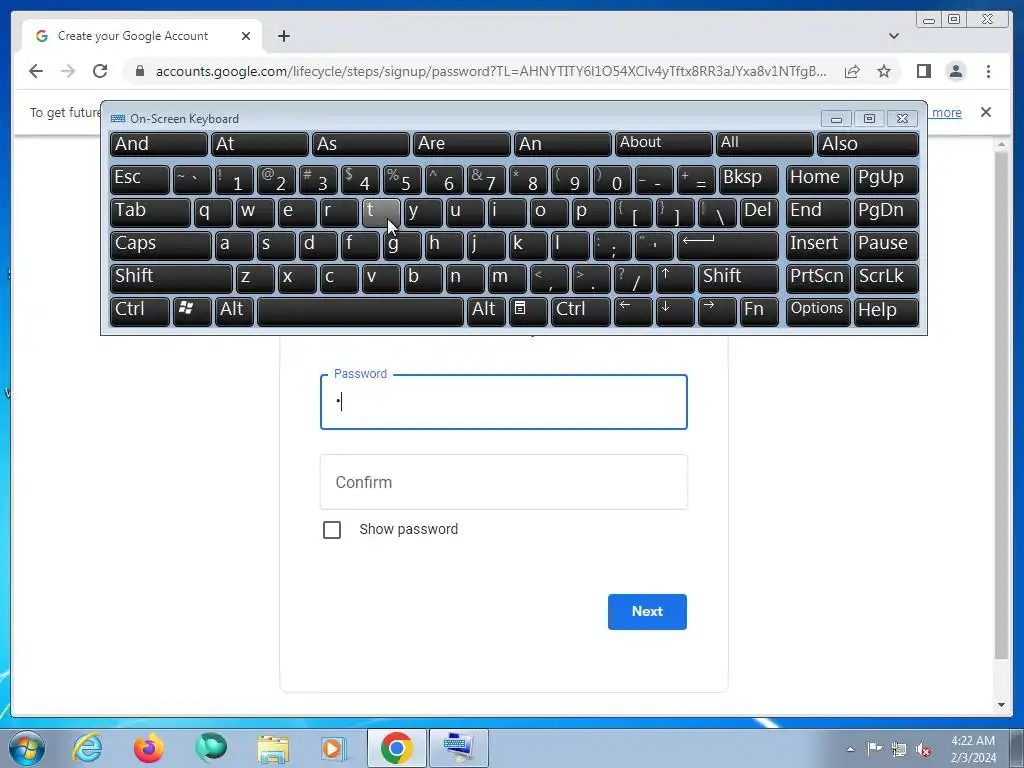Click the PrtScn key
The height and width of the screenshot is (768, 1024).
coord(818,278)
